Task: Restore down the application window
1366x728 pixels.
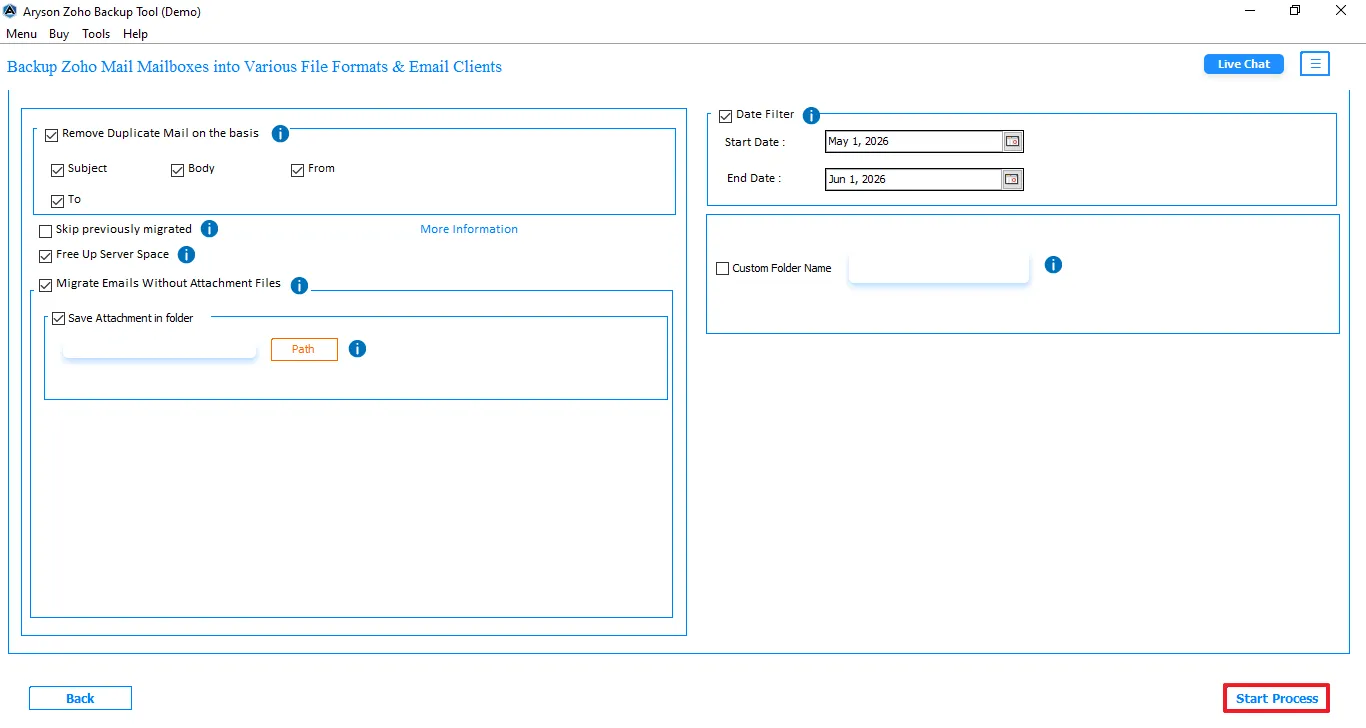Action: [1295, 11]
